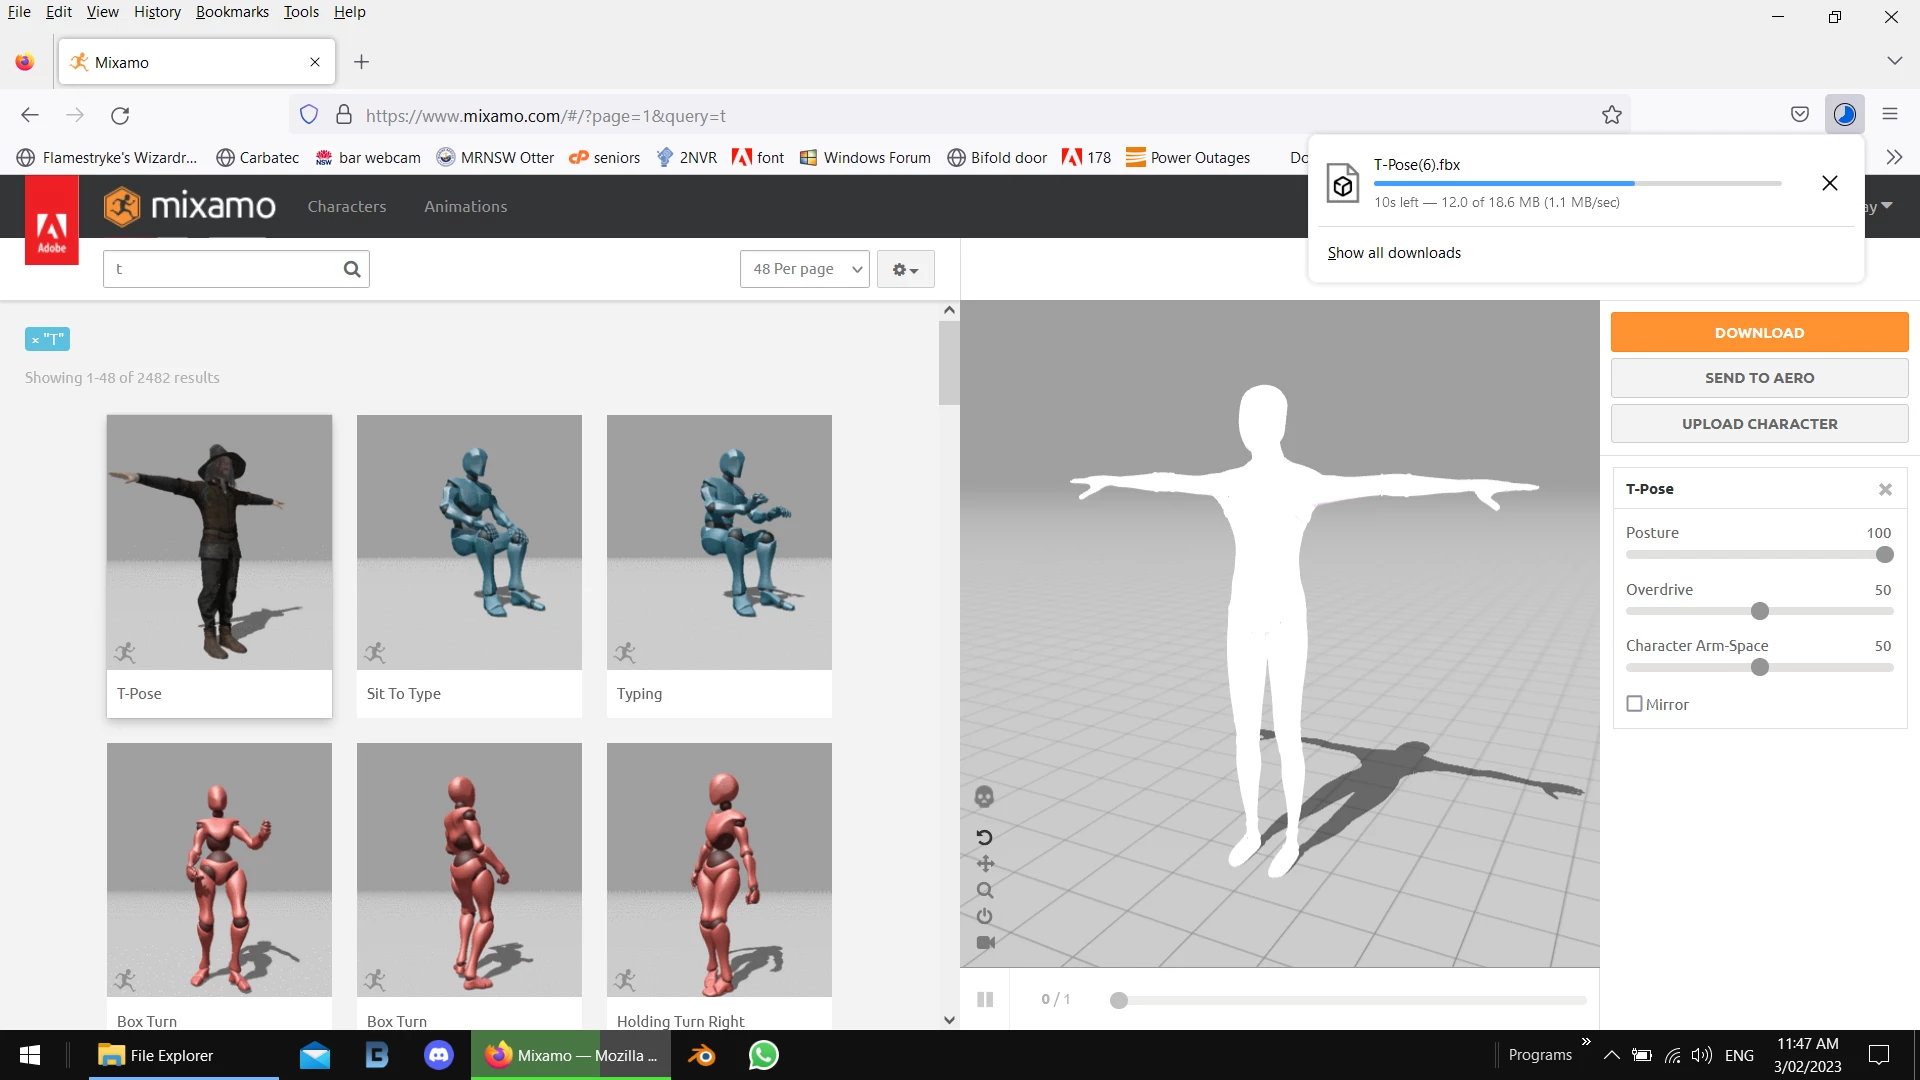
Task: Click the orange DOWNLOAD button
Action: coord(1759,332)
